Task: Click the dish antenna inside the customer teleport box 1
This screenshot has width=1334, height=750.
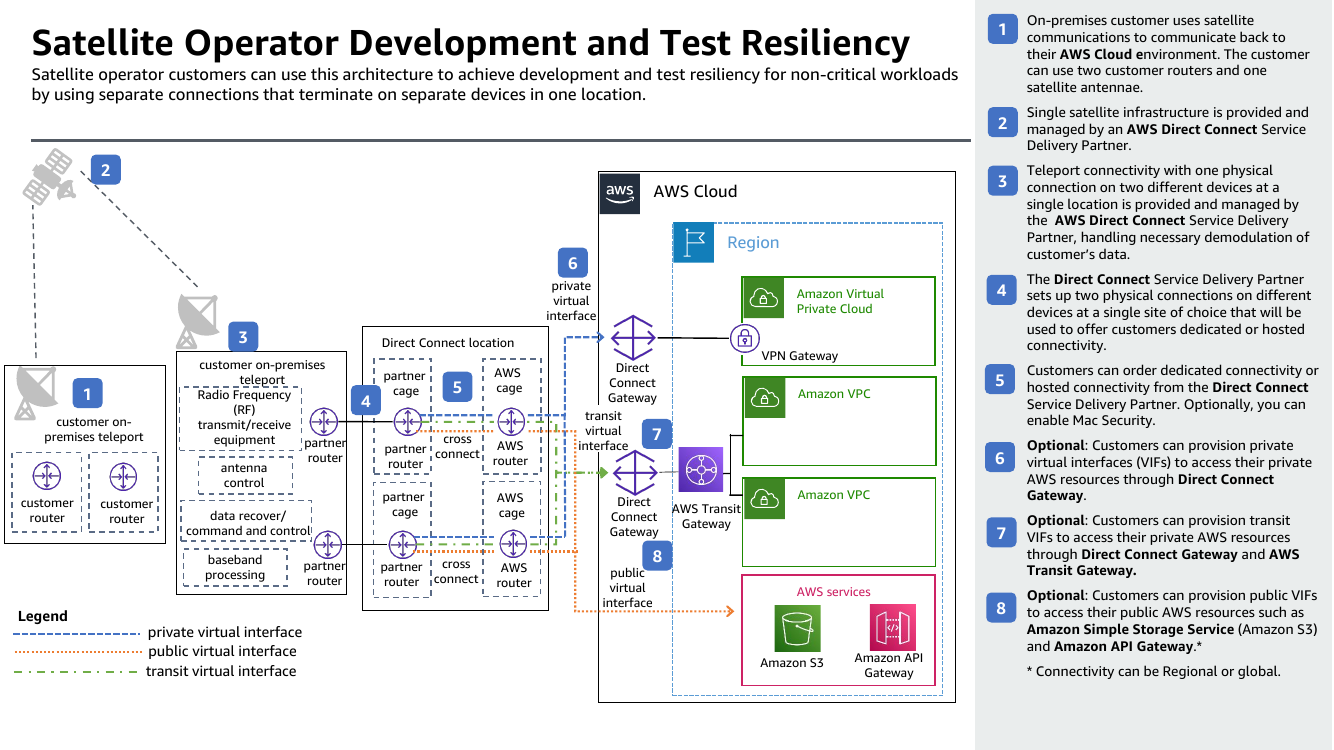Action: point(37,392)
